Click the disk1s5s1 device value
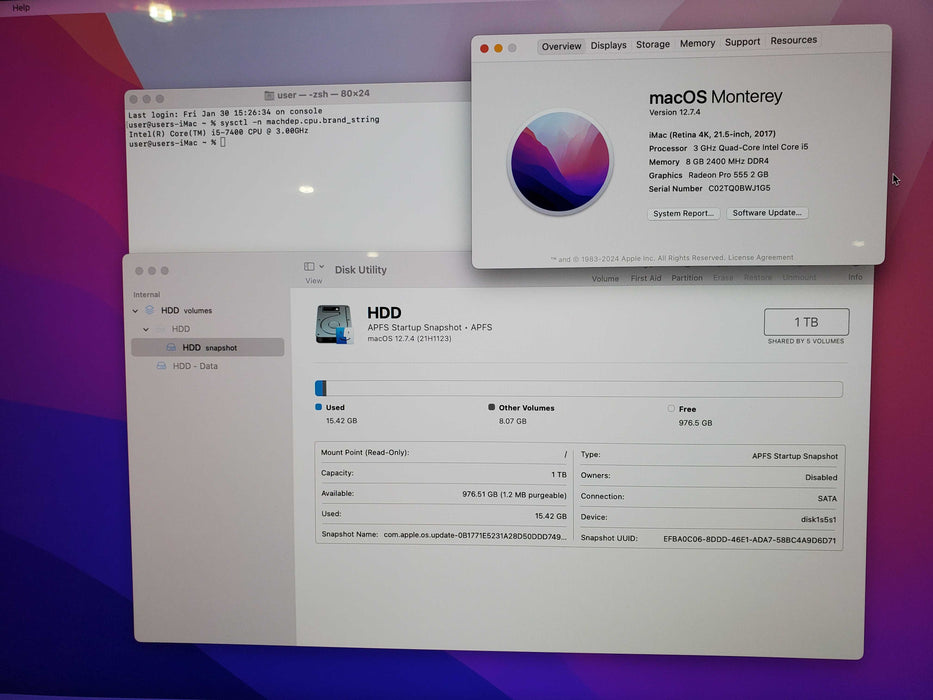933x700 pixels. (818, 520)
